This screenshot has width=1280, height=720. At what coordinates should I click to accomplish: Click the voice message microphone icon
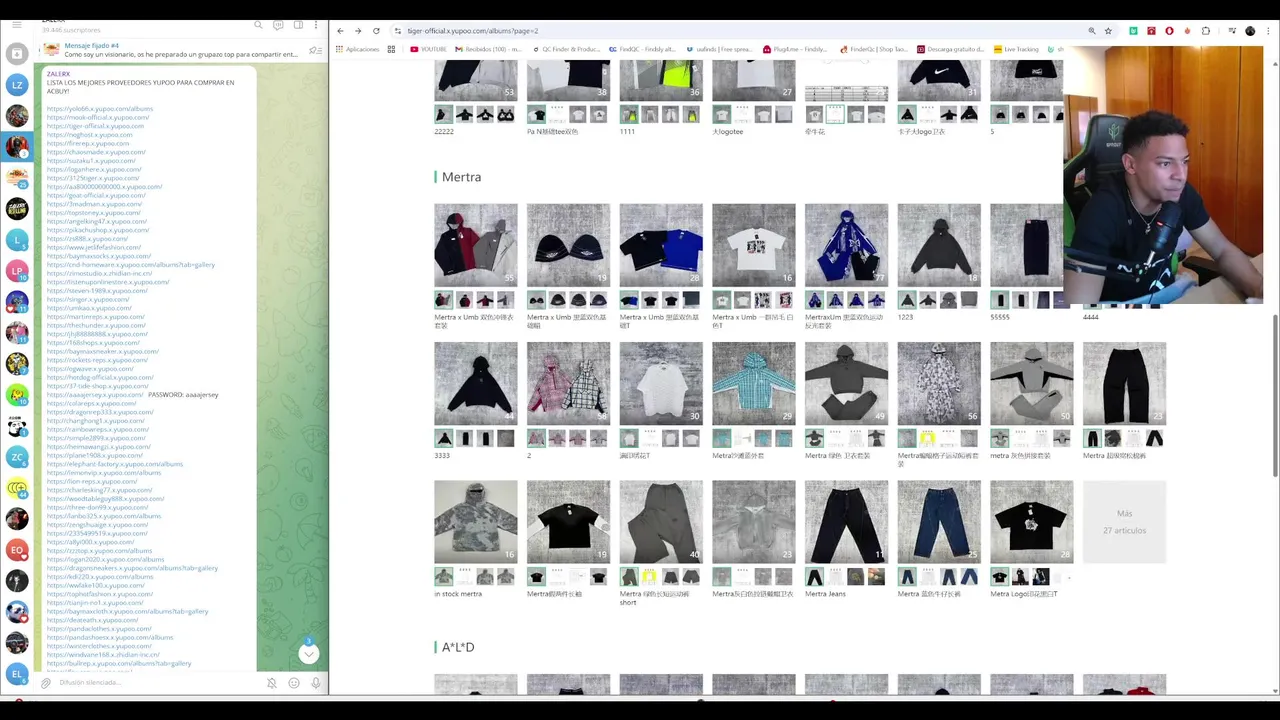[x=316, y=683]
